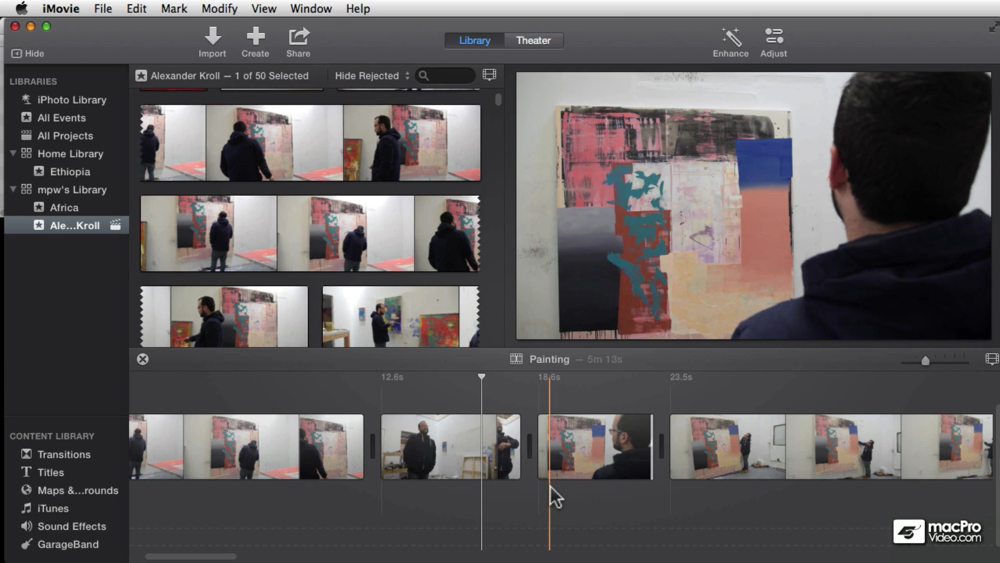
Task: Select third-row left browser clip
Action: (x=224, y=316)
